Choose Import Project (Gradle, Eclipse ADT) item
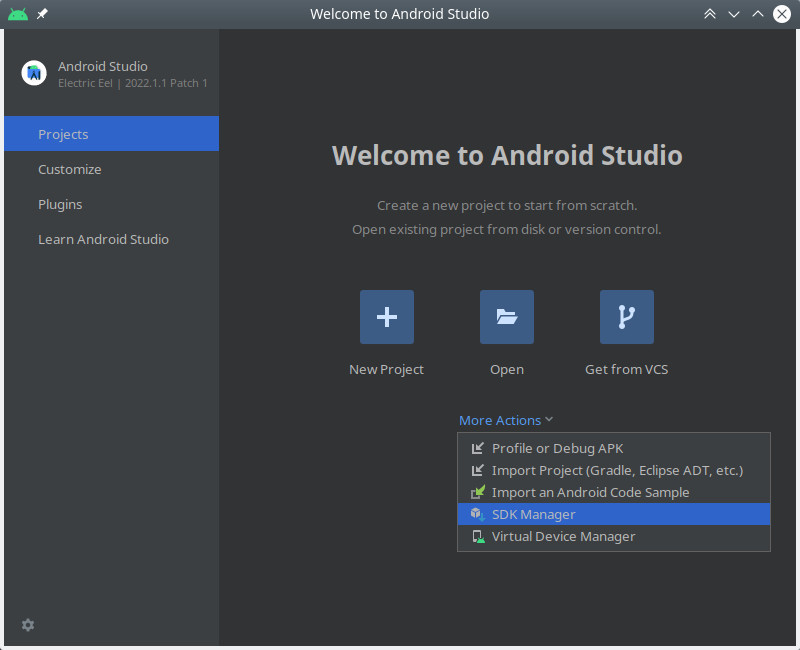This screenshot has height=650, width=800. tap(614, 470)
